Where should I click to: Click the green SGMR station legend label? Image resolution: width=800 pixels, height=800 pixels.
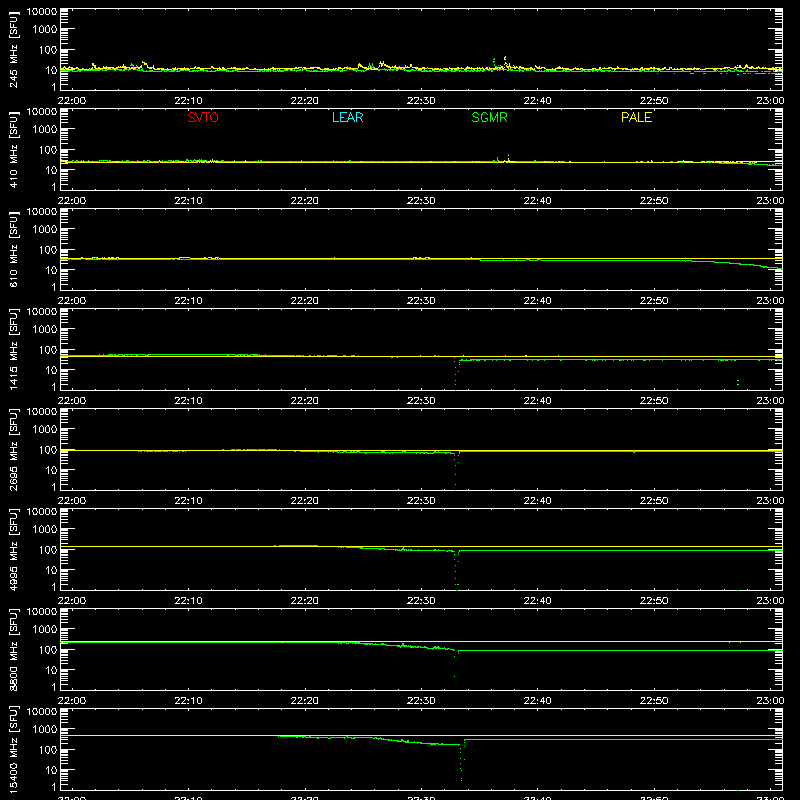(x=489, y=117)
